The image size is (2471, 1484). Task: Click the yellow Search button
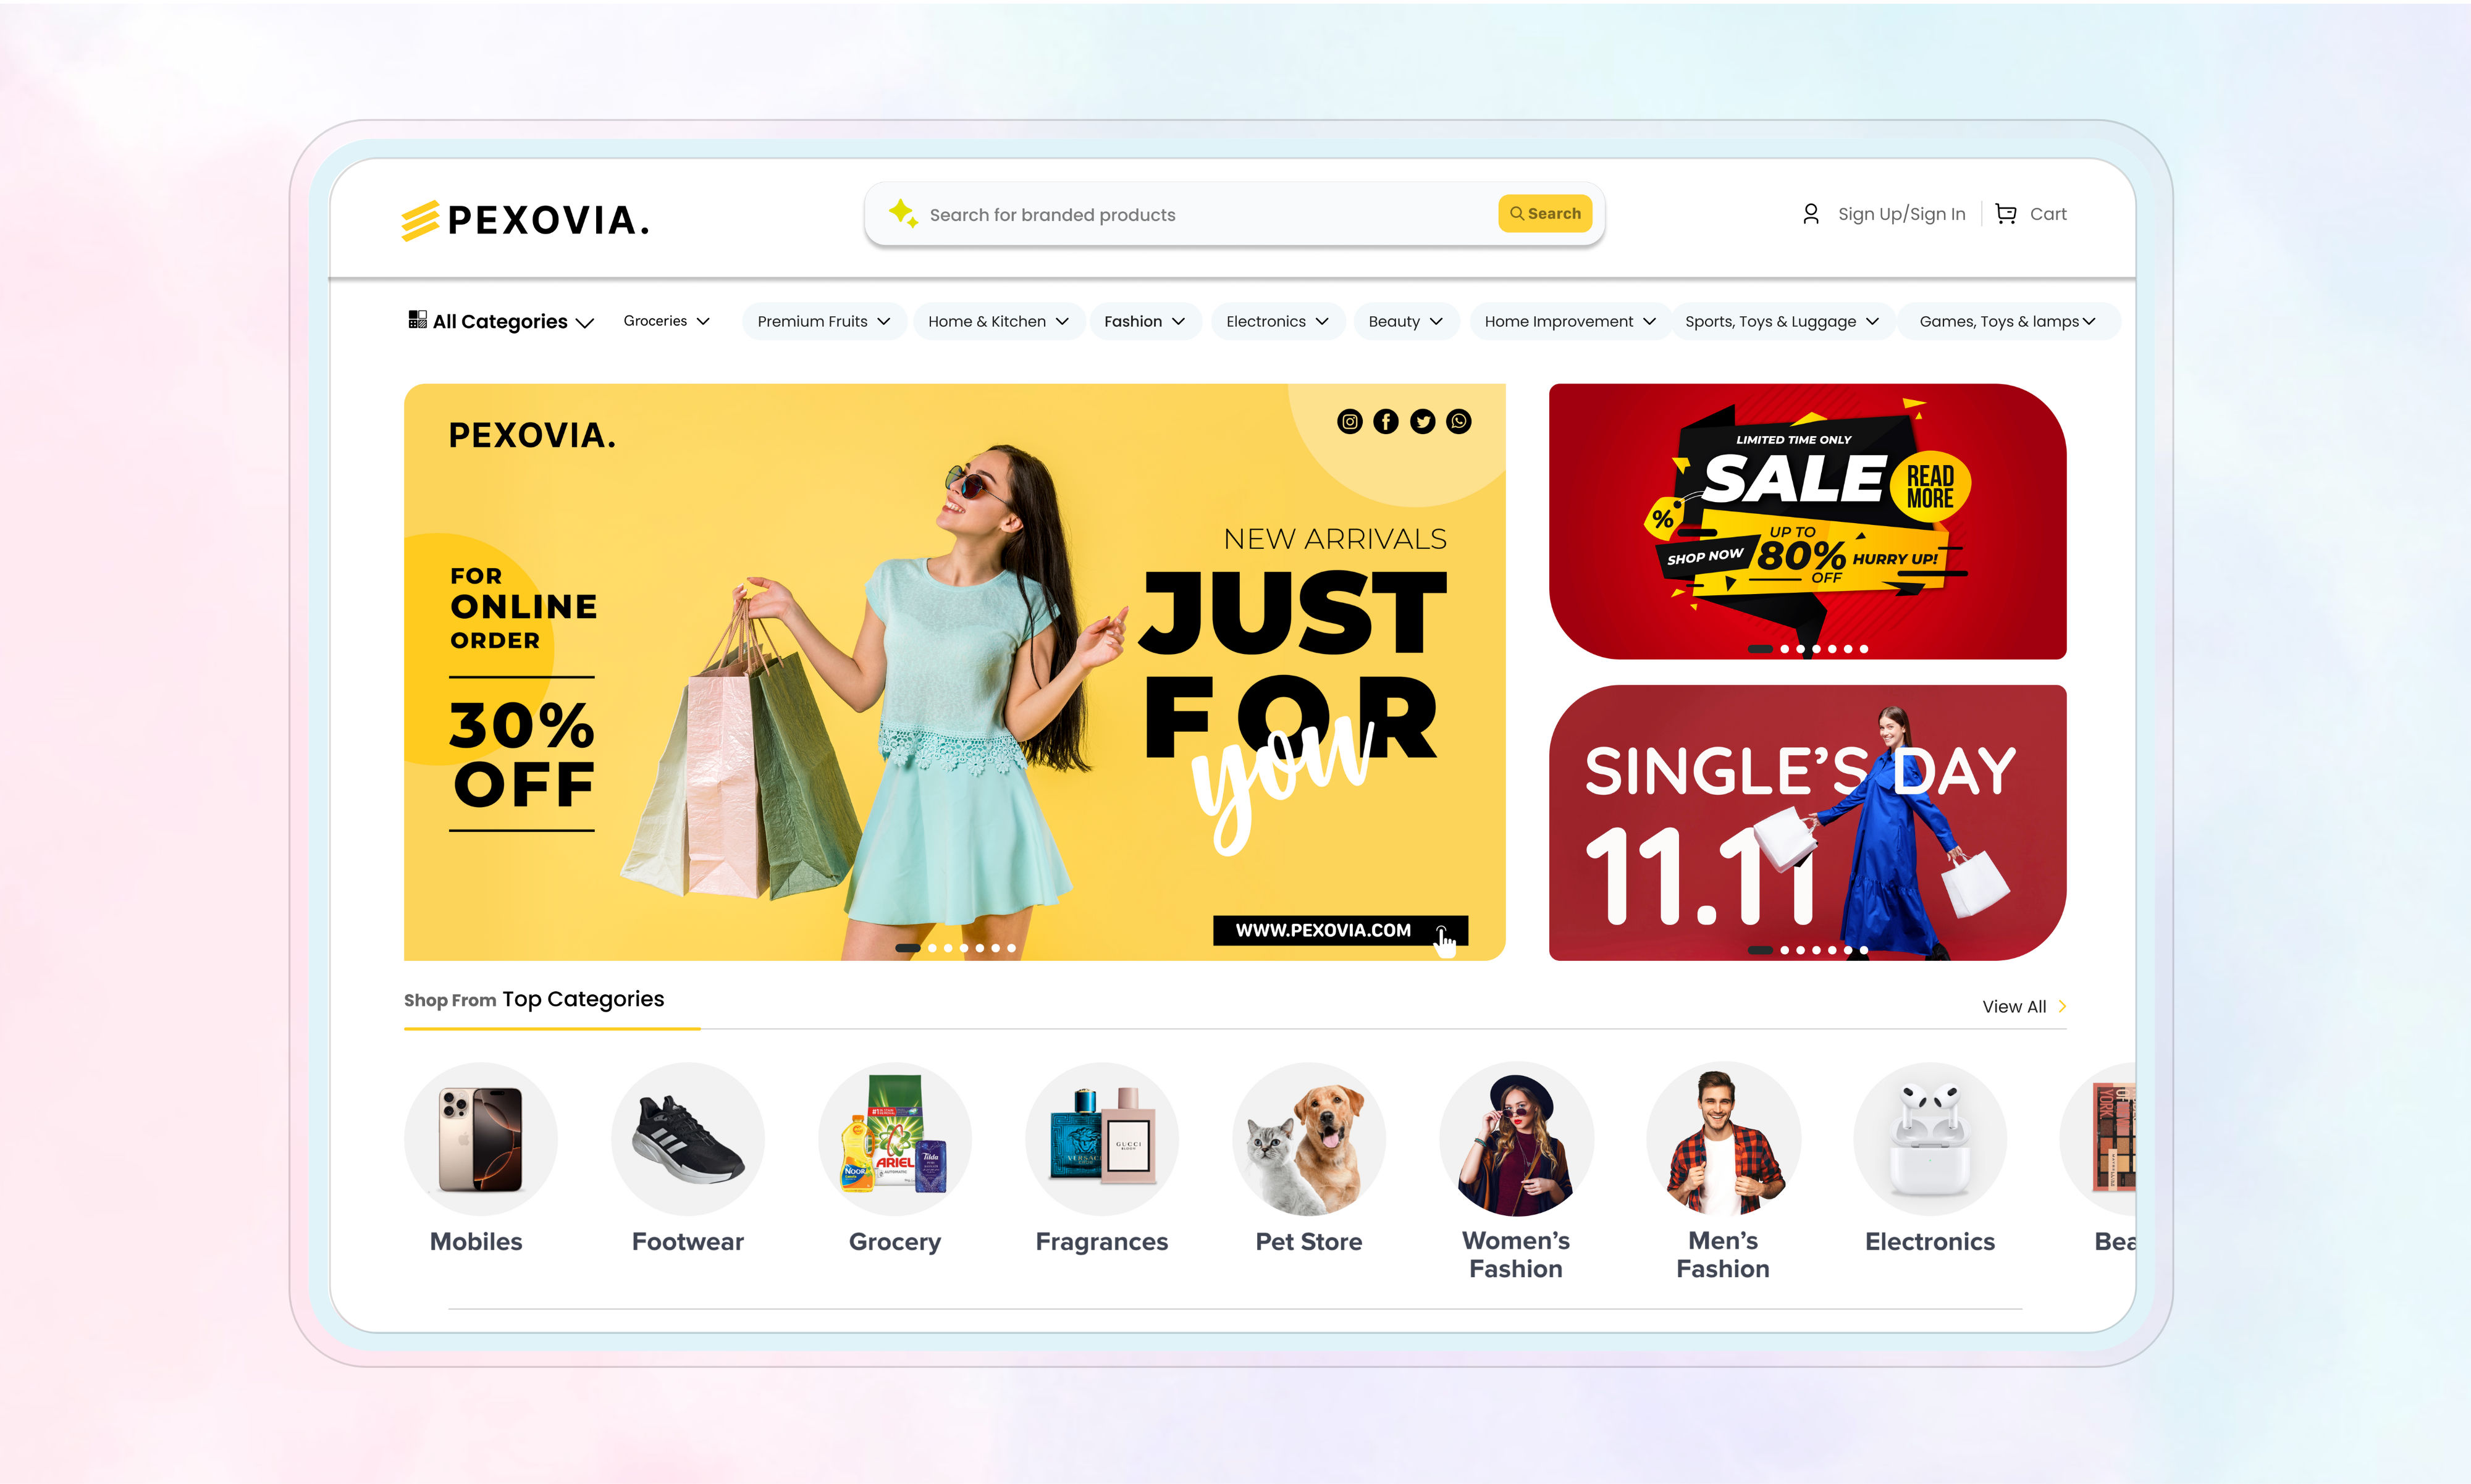1545,214
